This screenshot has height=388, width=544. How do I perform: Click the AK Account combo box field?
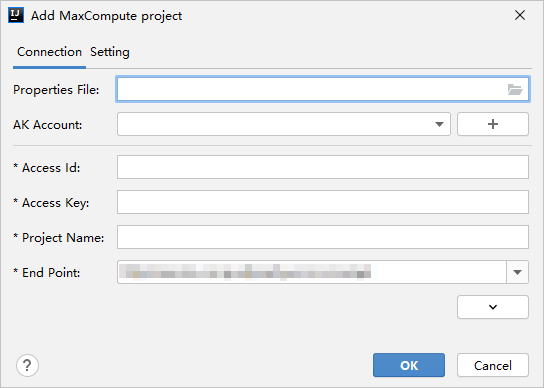[x=284, y=124]
